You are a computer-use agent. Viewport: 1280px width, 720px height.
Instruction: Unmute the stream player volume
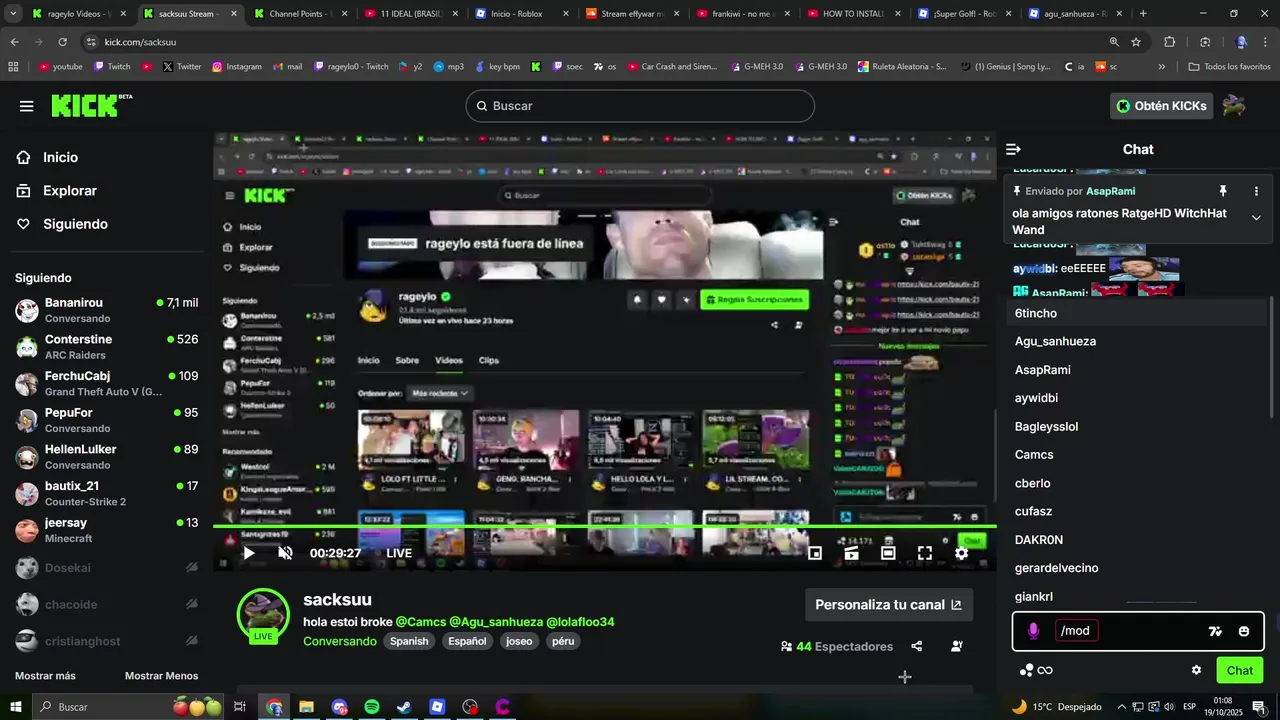[x=285, y=553]
